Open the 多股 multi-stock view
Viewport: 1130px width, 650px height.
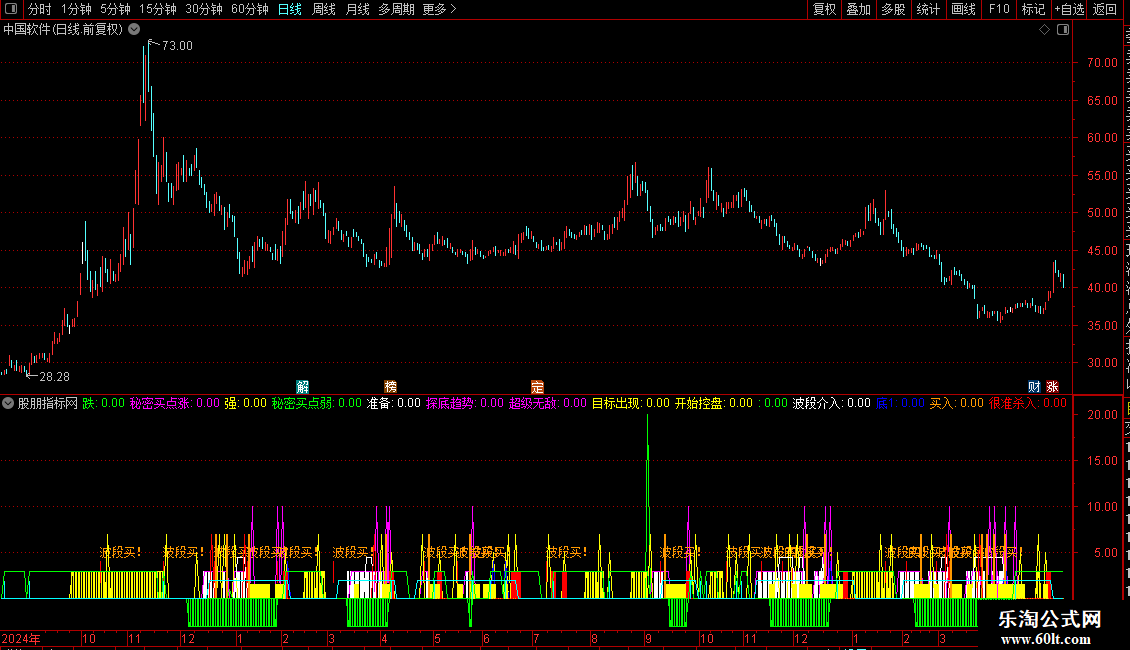pyautogui.click(x=894, y=9)
